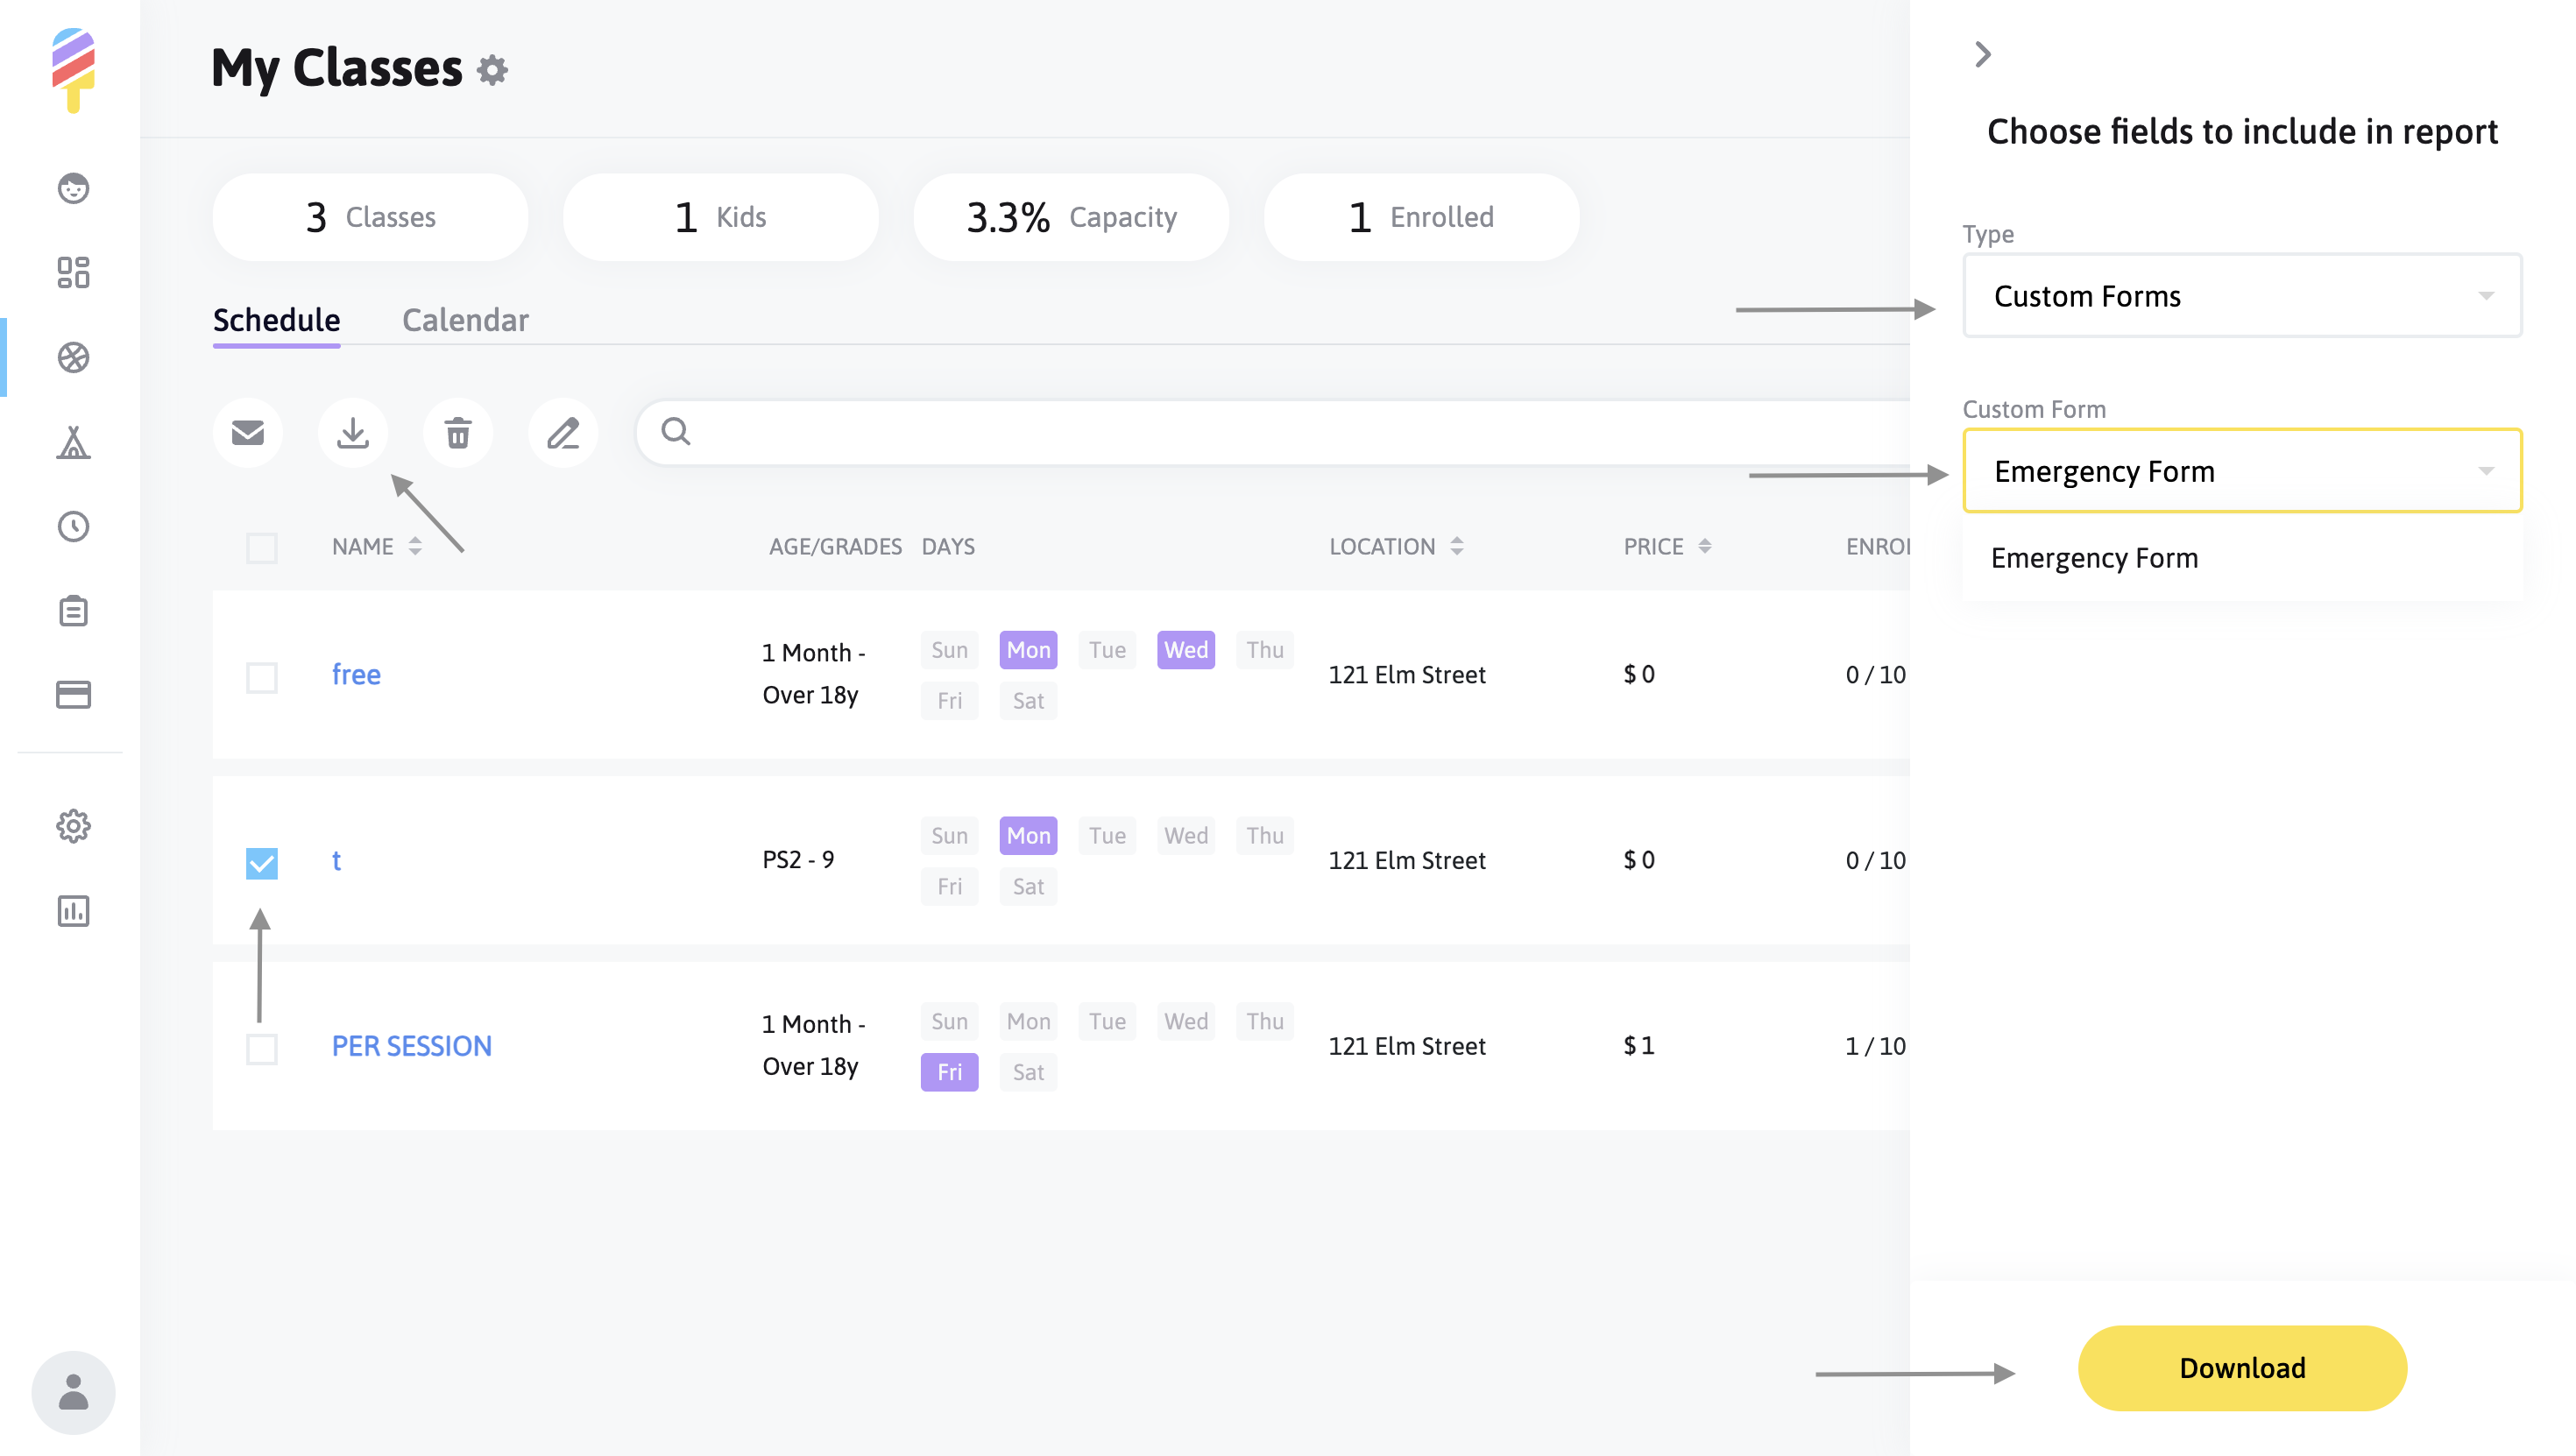Switch to the Calendar tab
Viewport: 2576px width, 1456px height.
point(465,320)
